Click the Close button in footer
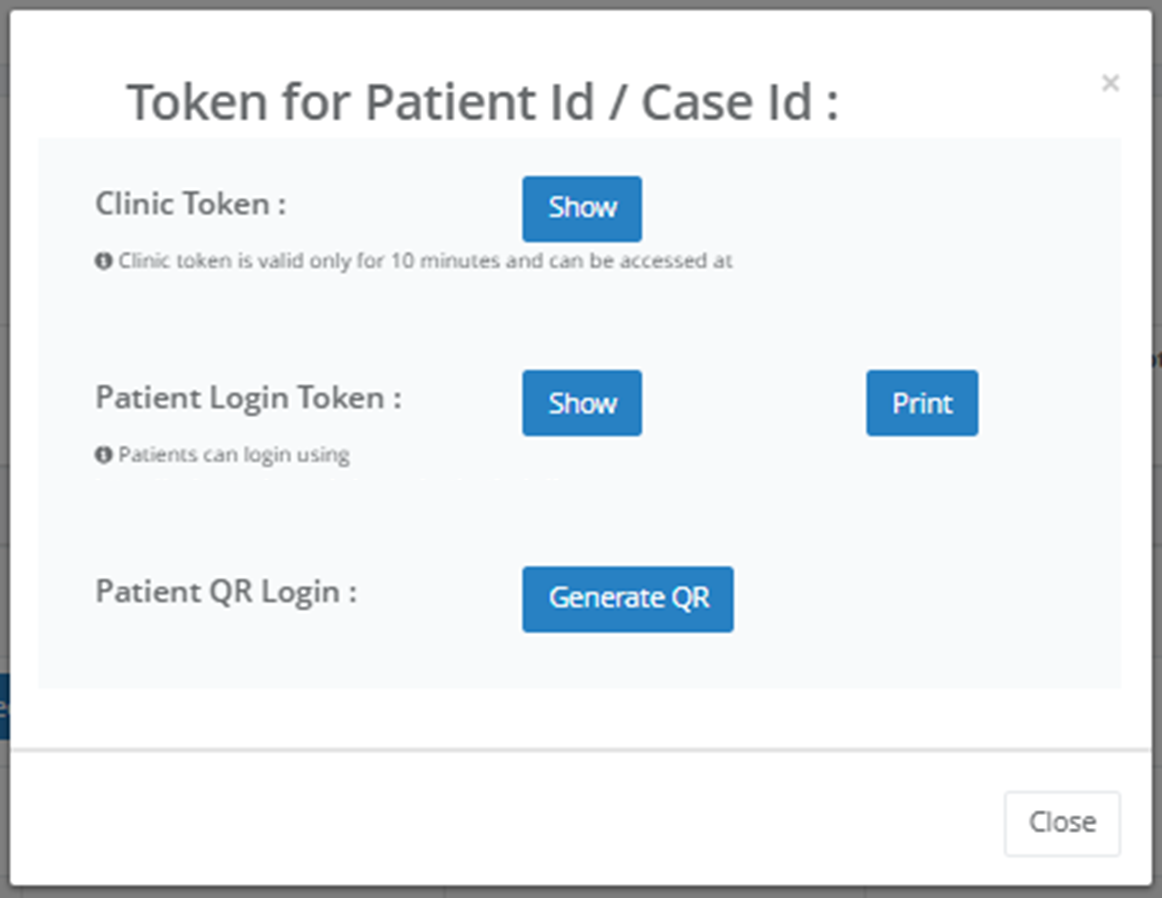 pos(1061,823)
